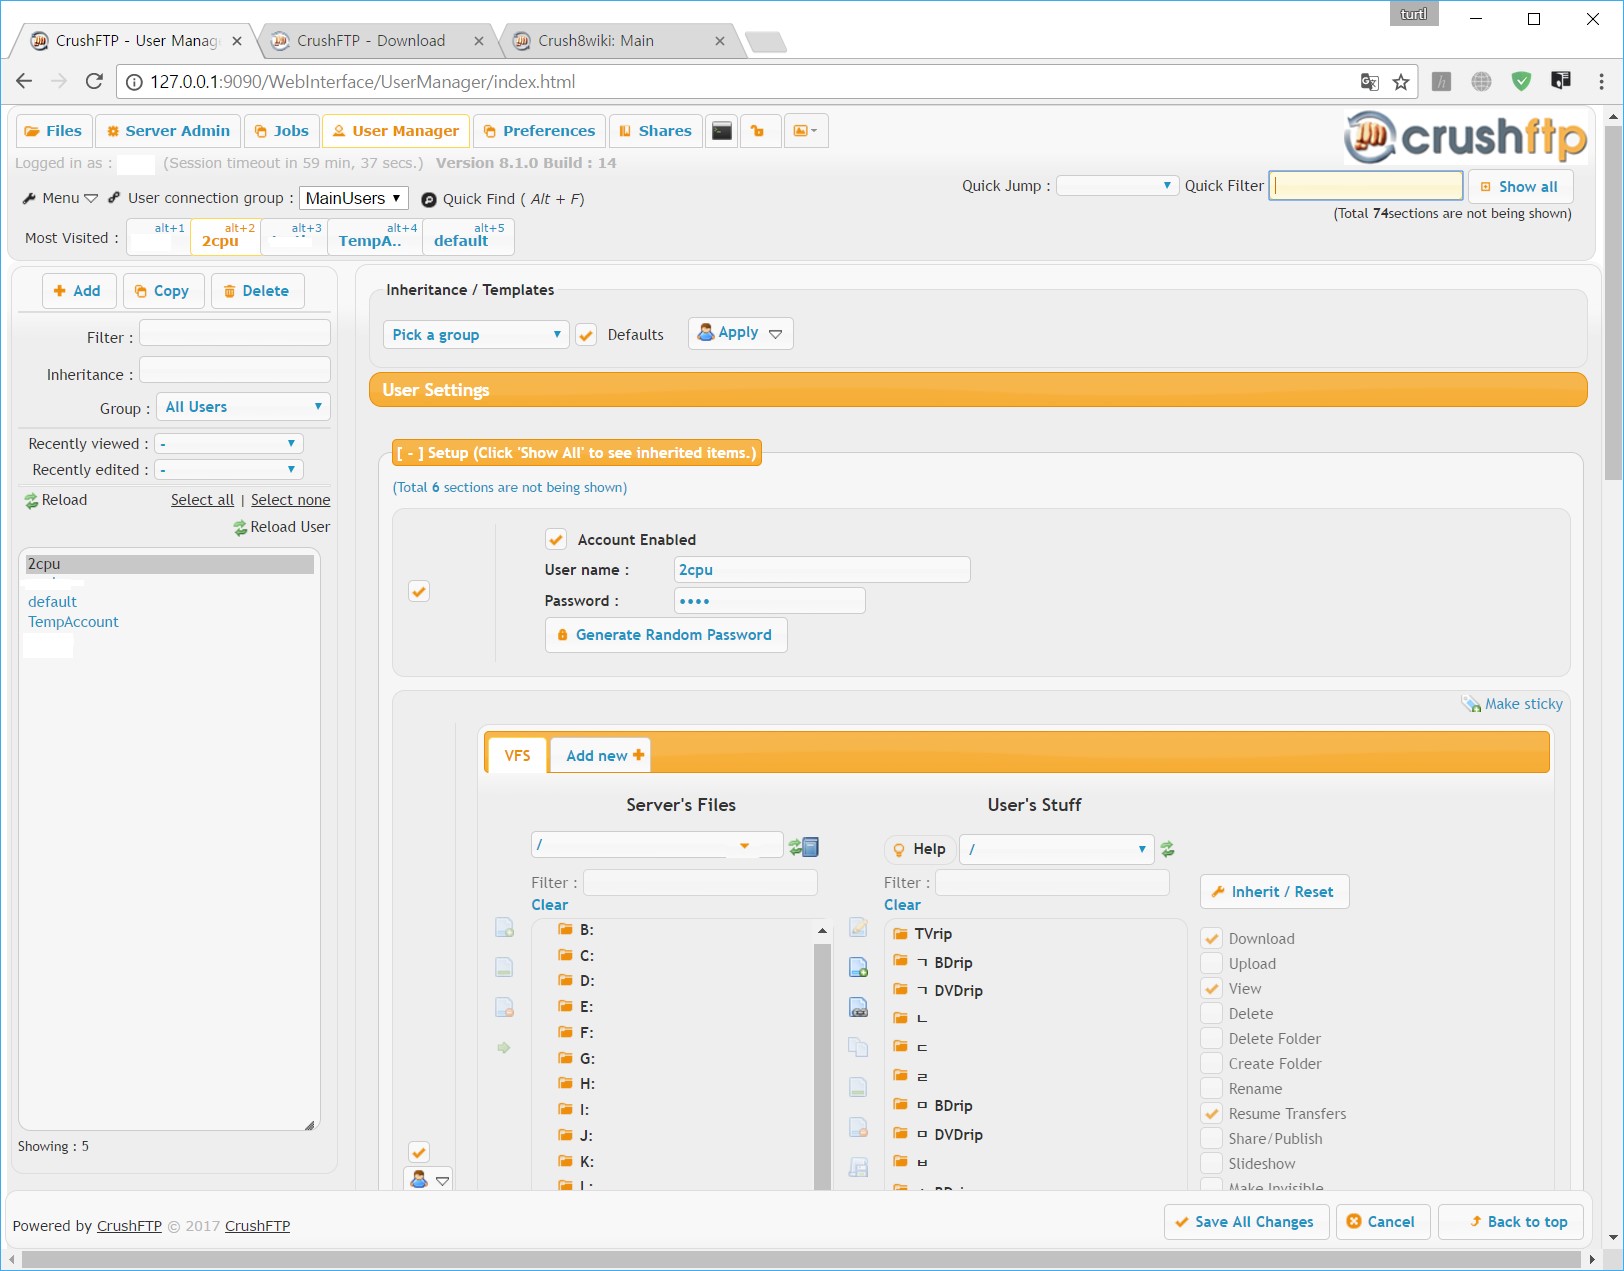1624x1271 pixels.
Task: Click the translate page icon in the address bar
Action: (x=1370, y=82)
